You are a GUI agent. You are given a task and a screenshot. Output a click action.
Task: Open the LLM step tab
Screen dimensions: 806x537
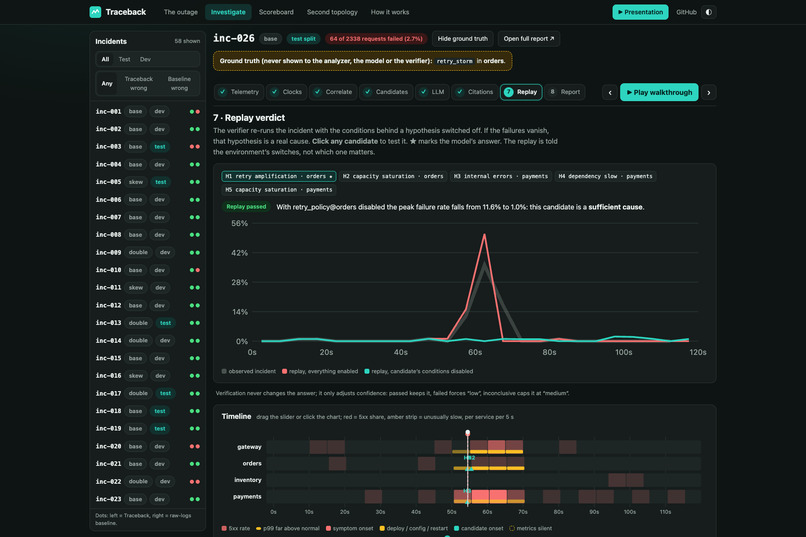(432, 92)
